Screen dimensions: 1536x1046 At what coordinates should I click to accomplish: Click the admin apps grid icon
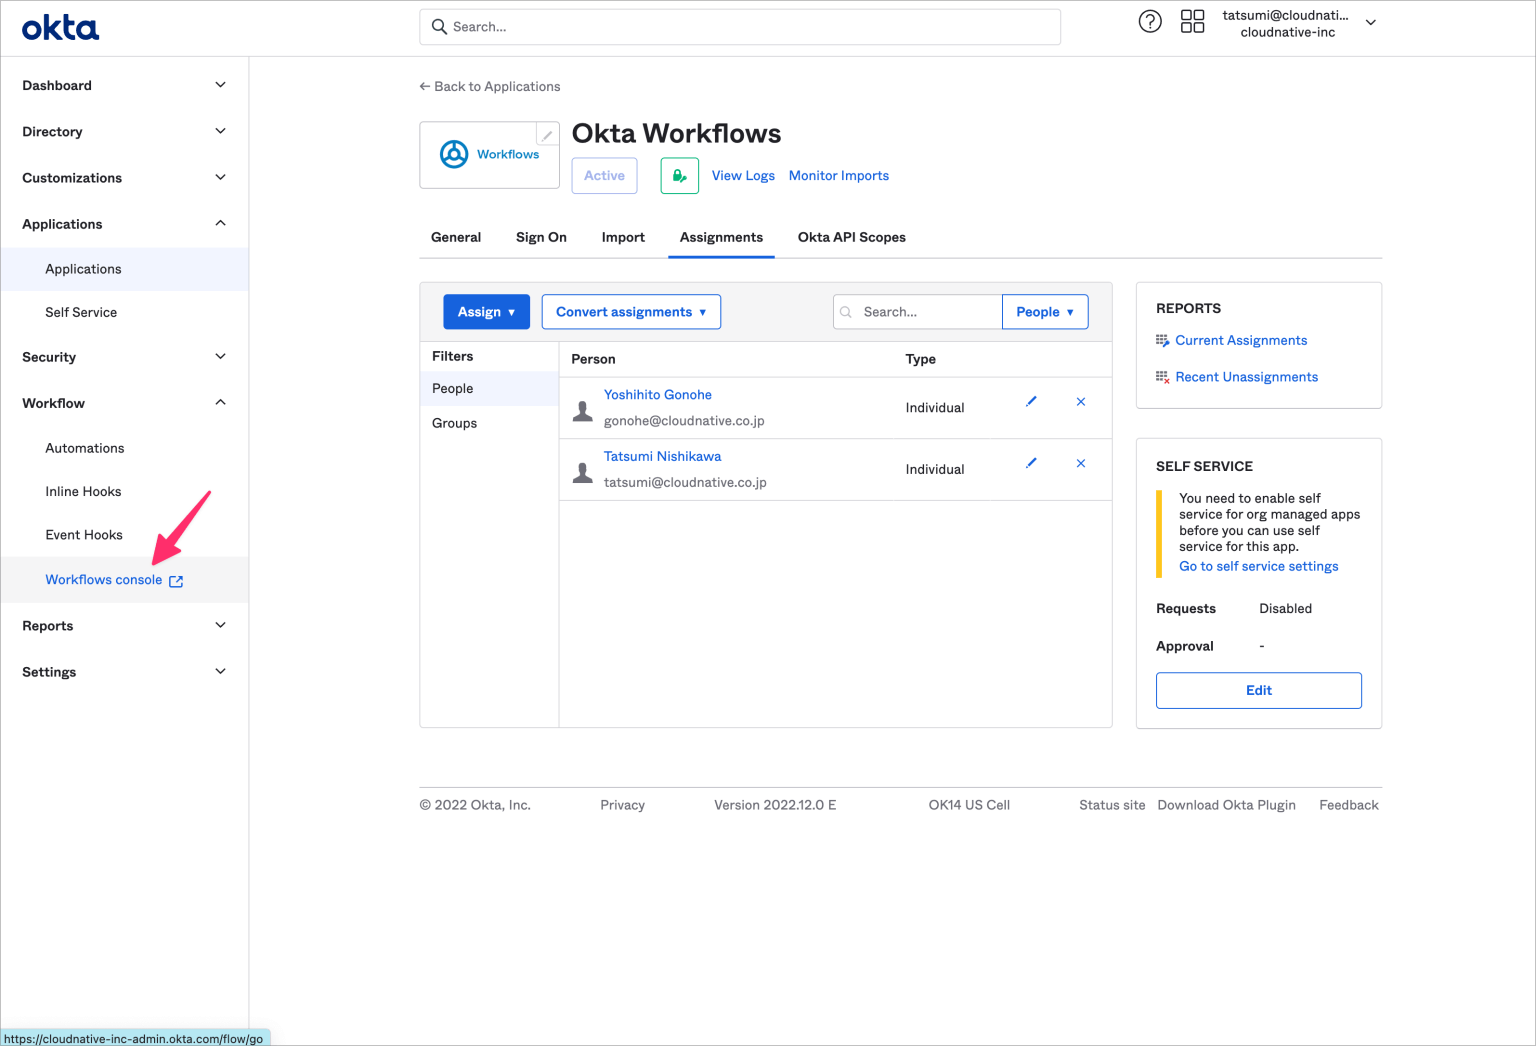[x=1193, y=21]
